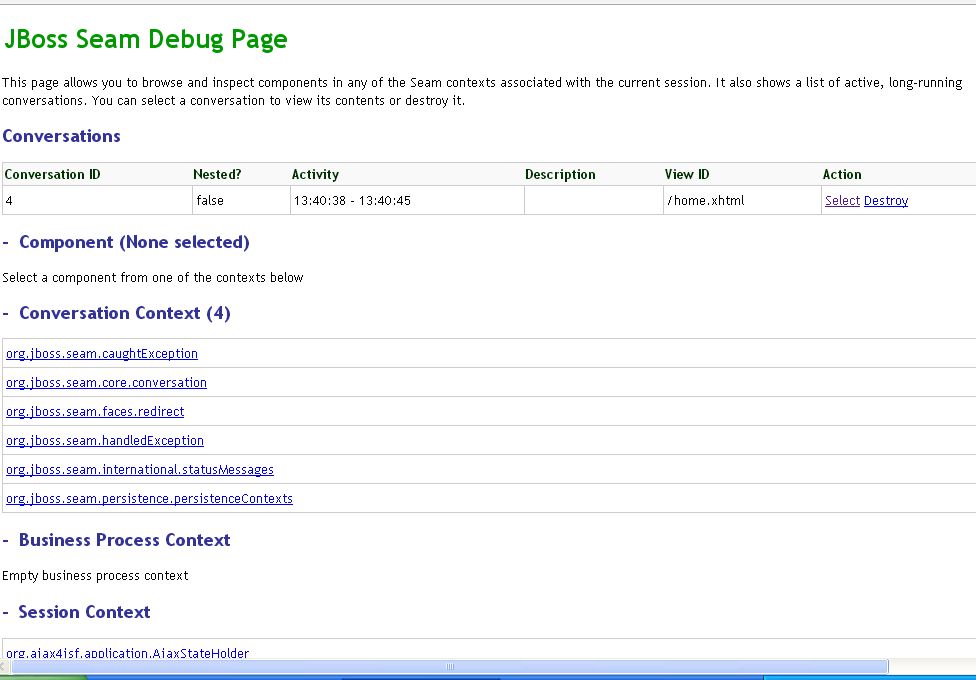The width and height of the screenshot is (976, 680).
Task: Collapse the Session Context section
Action: [x=6, y=612]
